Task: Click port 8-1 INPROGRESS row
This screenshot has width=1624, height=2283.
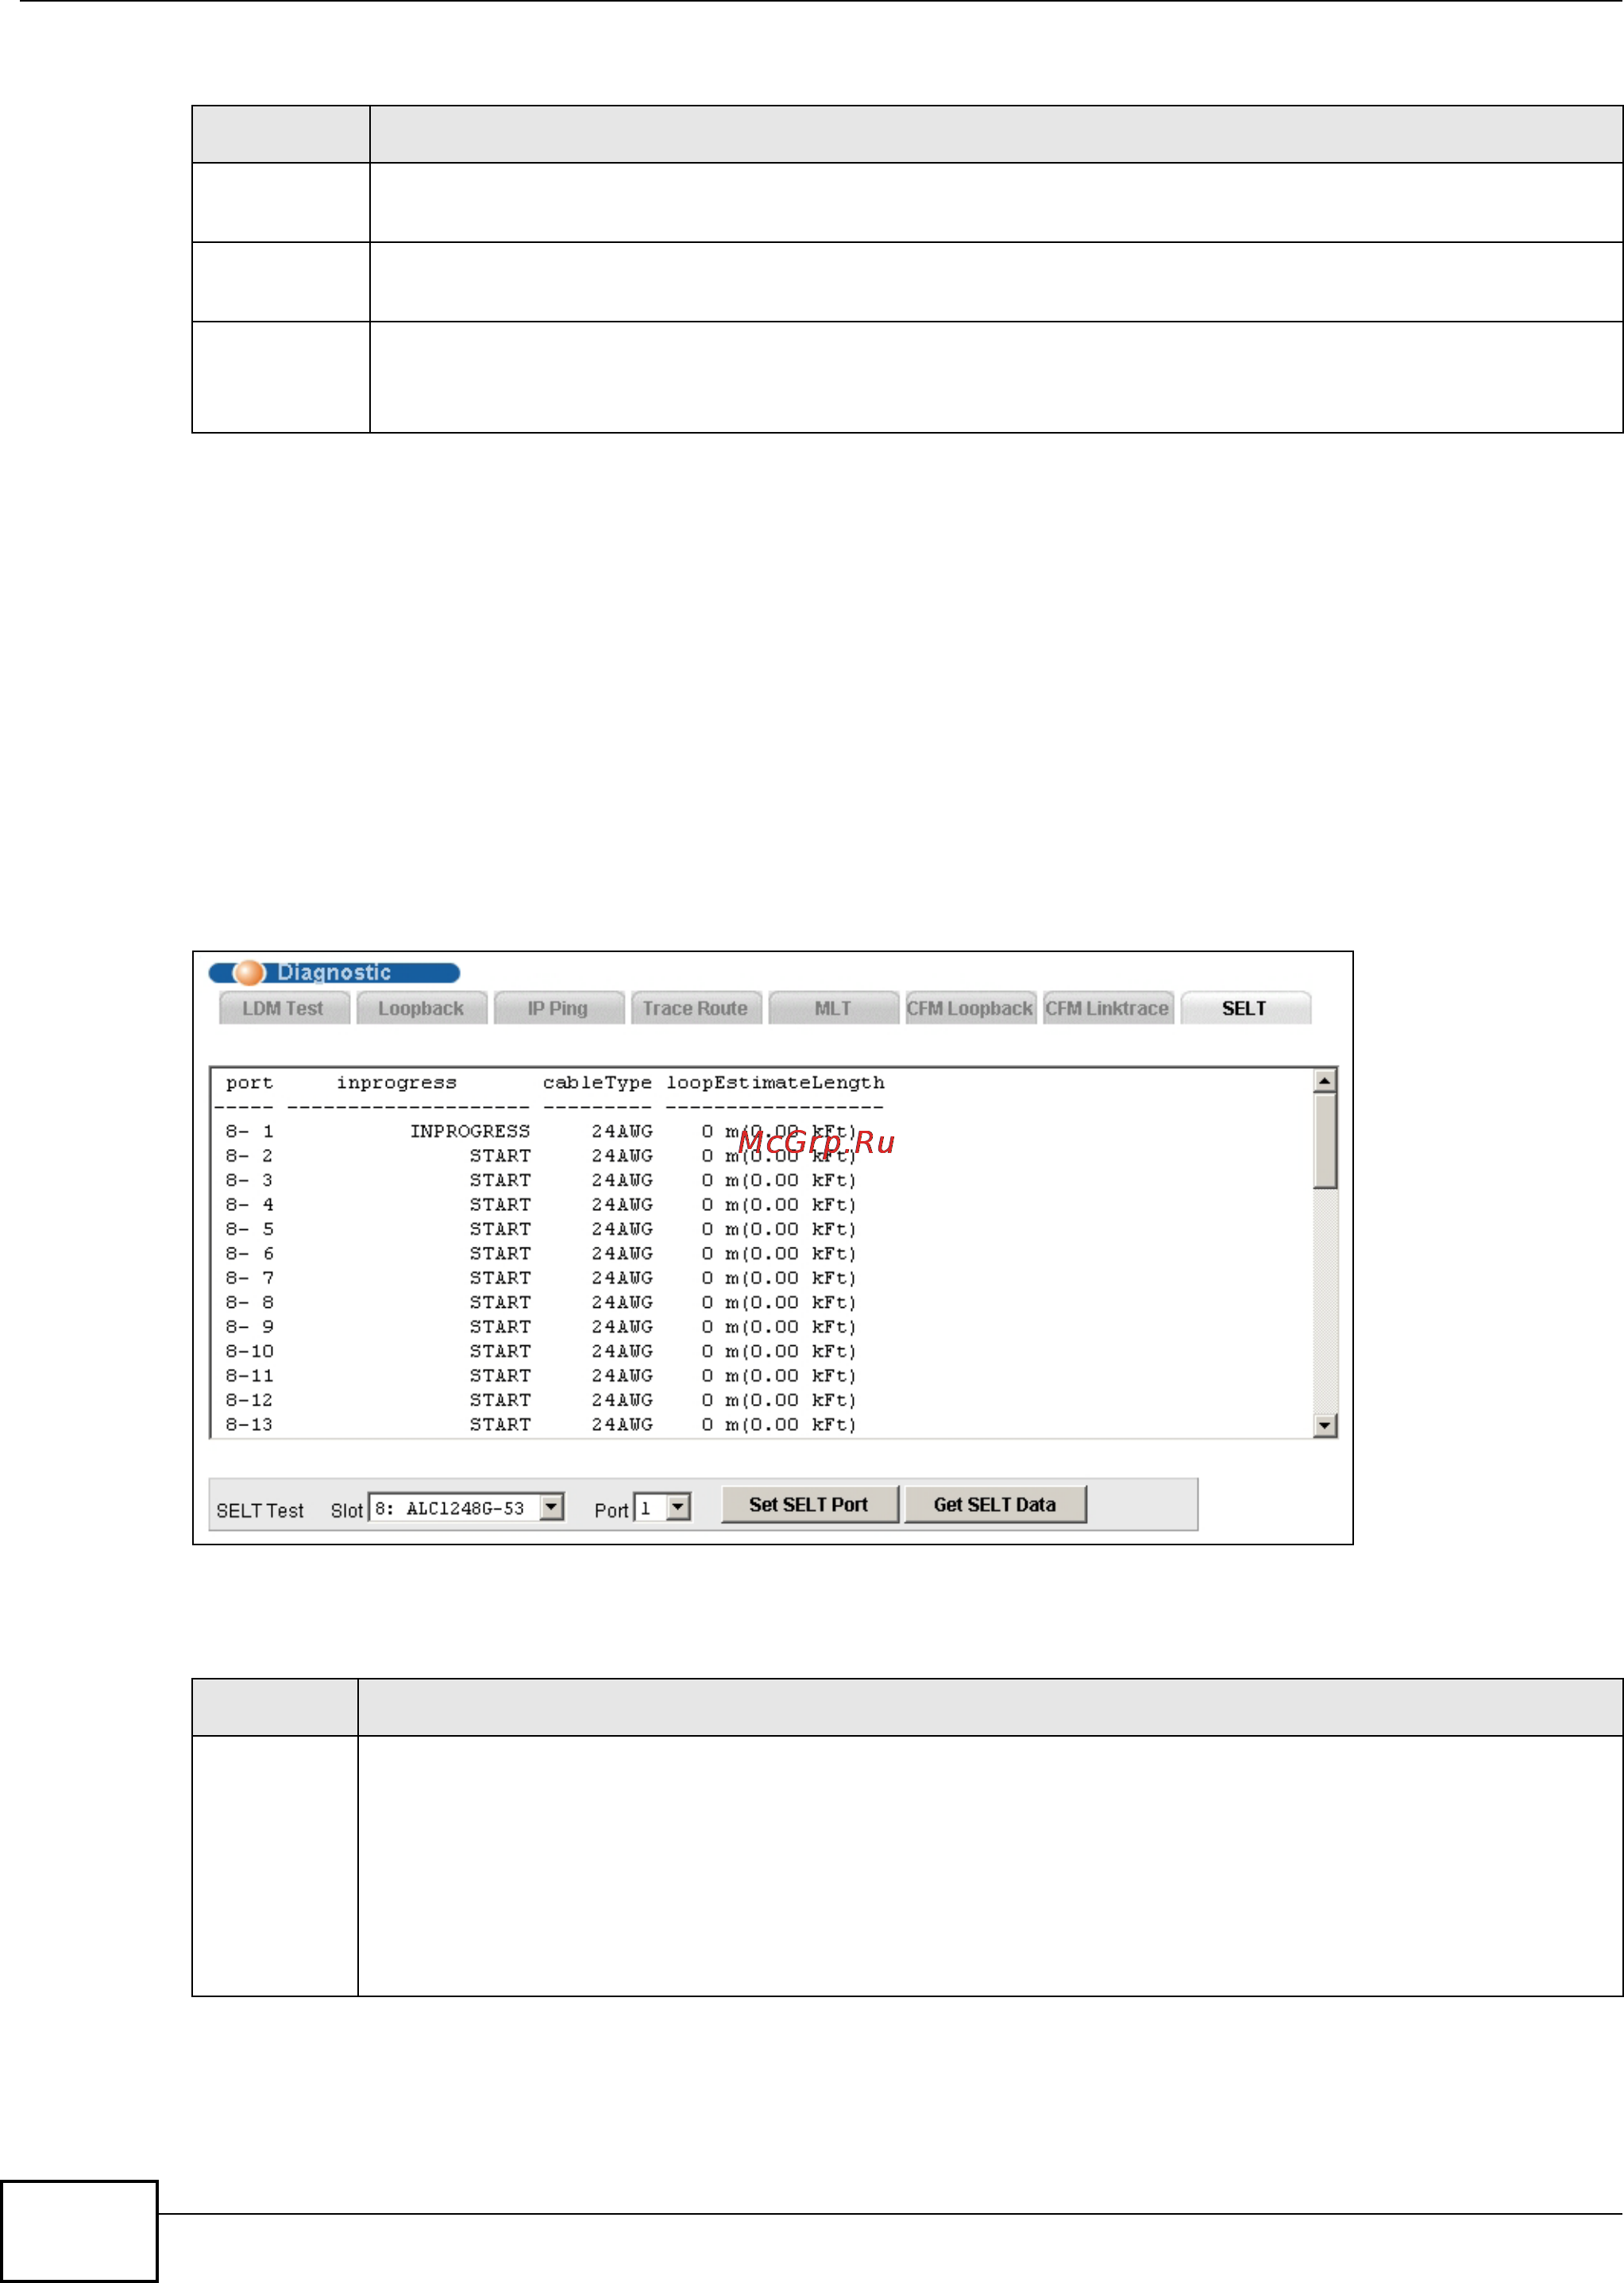Action: coord(470,1131)
